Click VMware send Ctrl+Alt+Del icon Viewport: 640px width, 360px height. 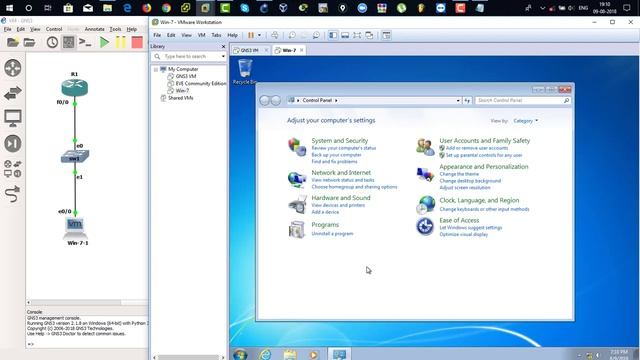point(275,36)
